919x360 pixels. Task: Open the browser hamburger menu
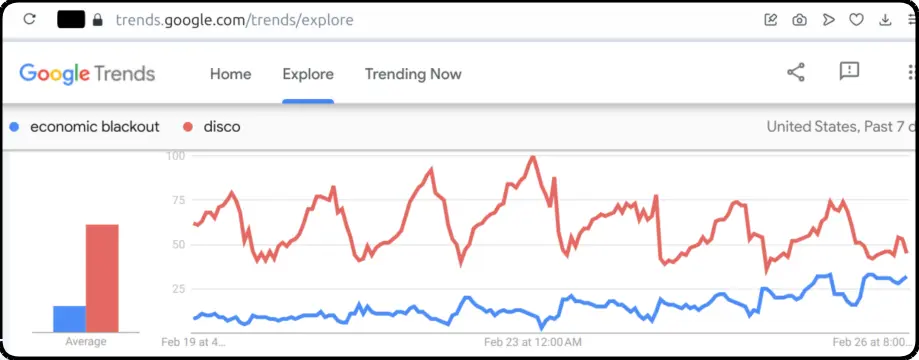[911, 20]
